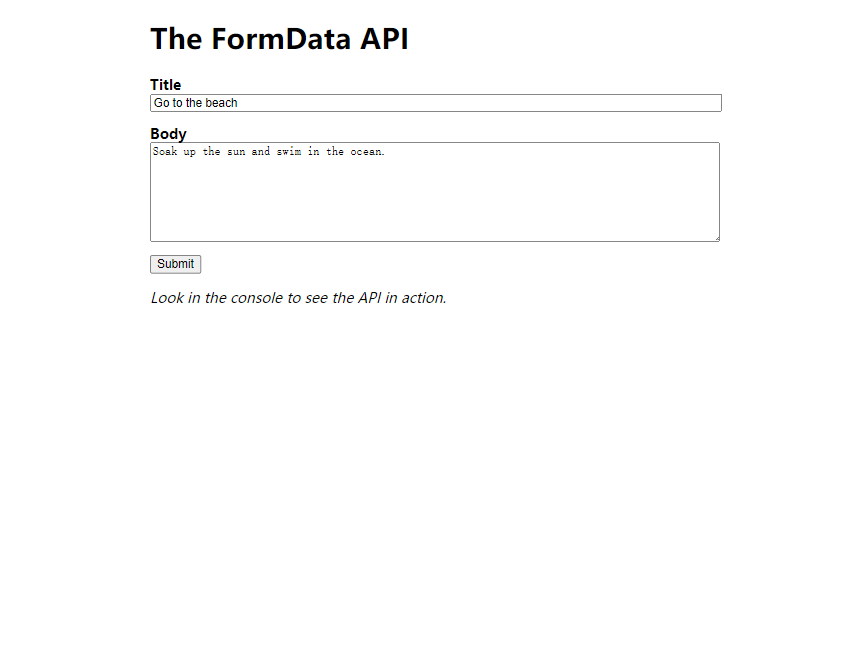865x655 pixels.
Task: Click the textarea resize handle corner
Action: coord(717,238)
